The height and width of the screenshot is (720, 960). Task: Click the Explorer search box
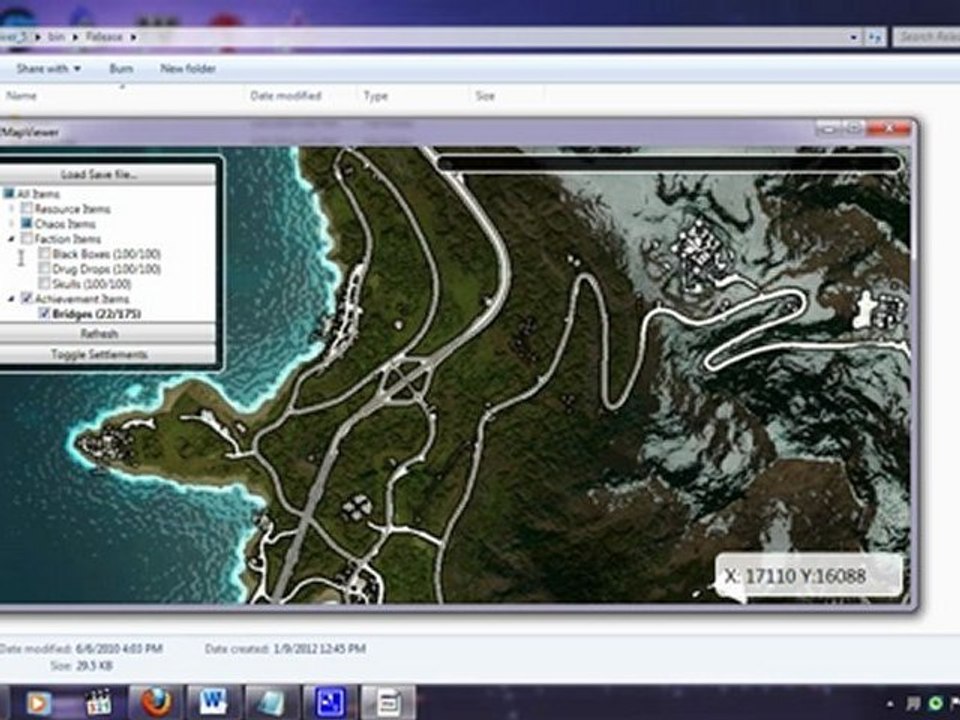pyautogui.click(x=926, y=37)
